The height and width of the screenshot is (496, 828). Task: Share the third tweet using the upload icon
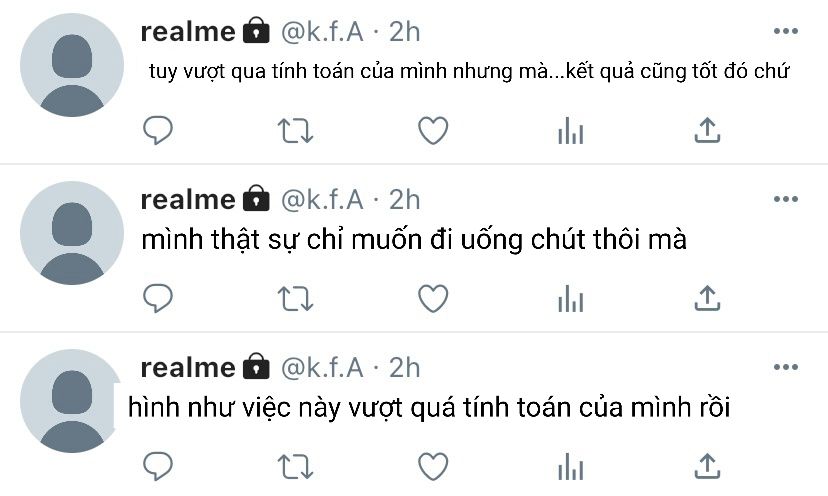pyautogui.click(x=707, y=466)
